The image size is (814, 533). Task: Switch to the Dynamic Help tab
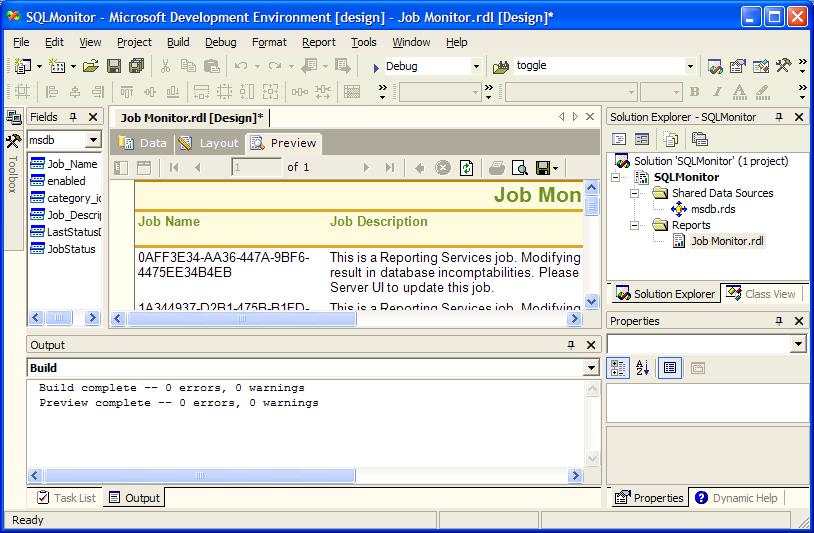click(x=736, y=498)
